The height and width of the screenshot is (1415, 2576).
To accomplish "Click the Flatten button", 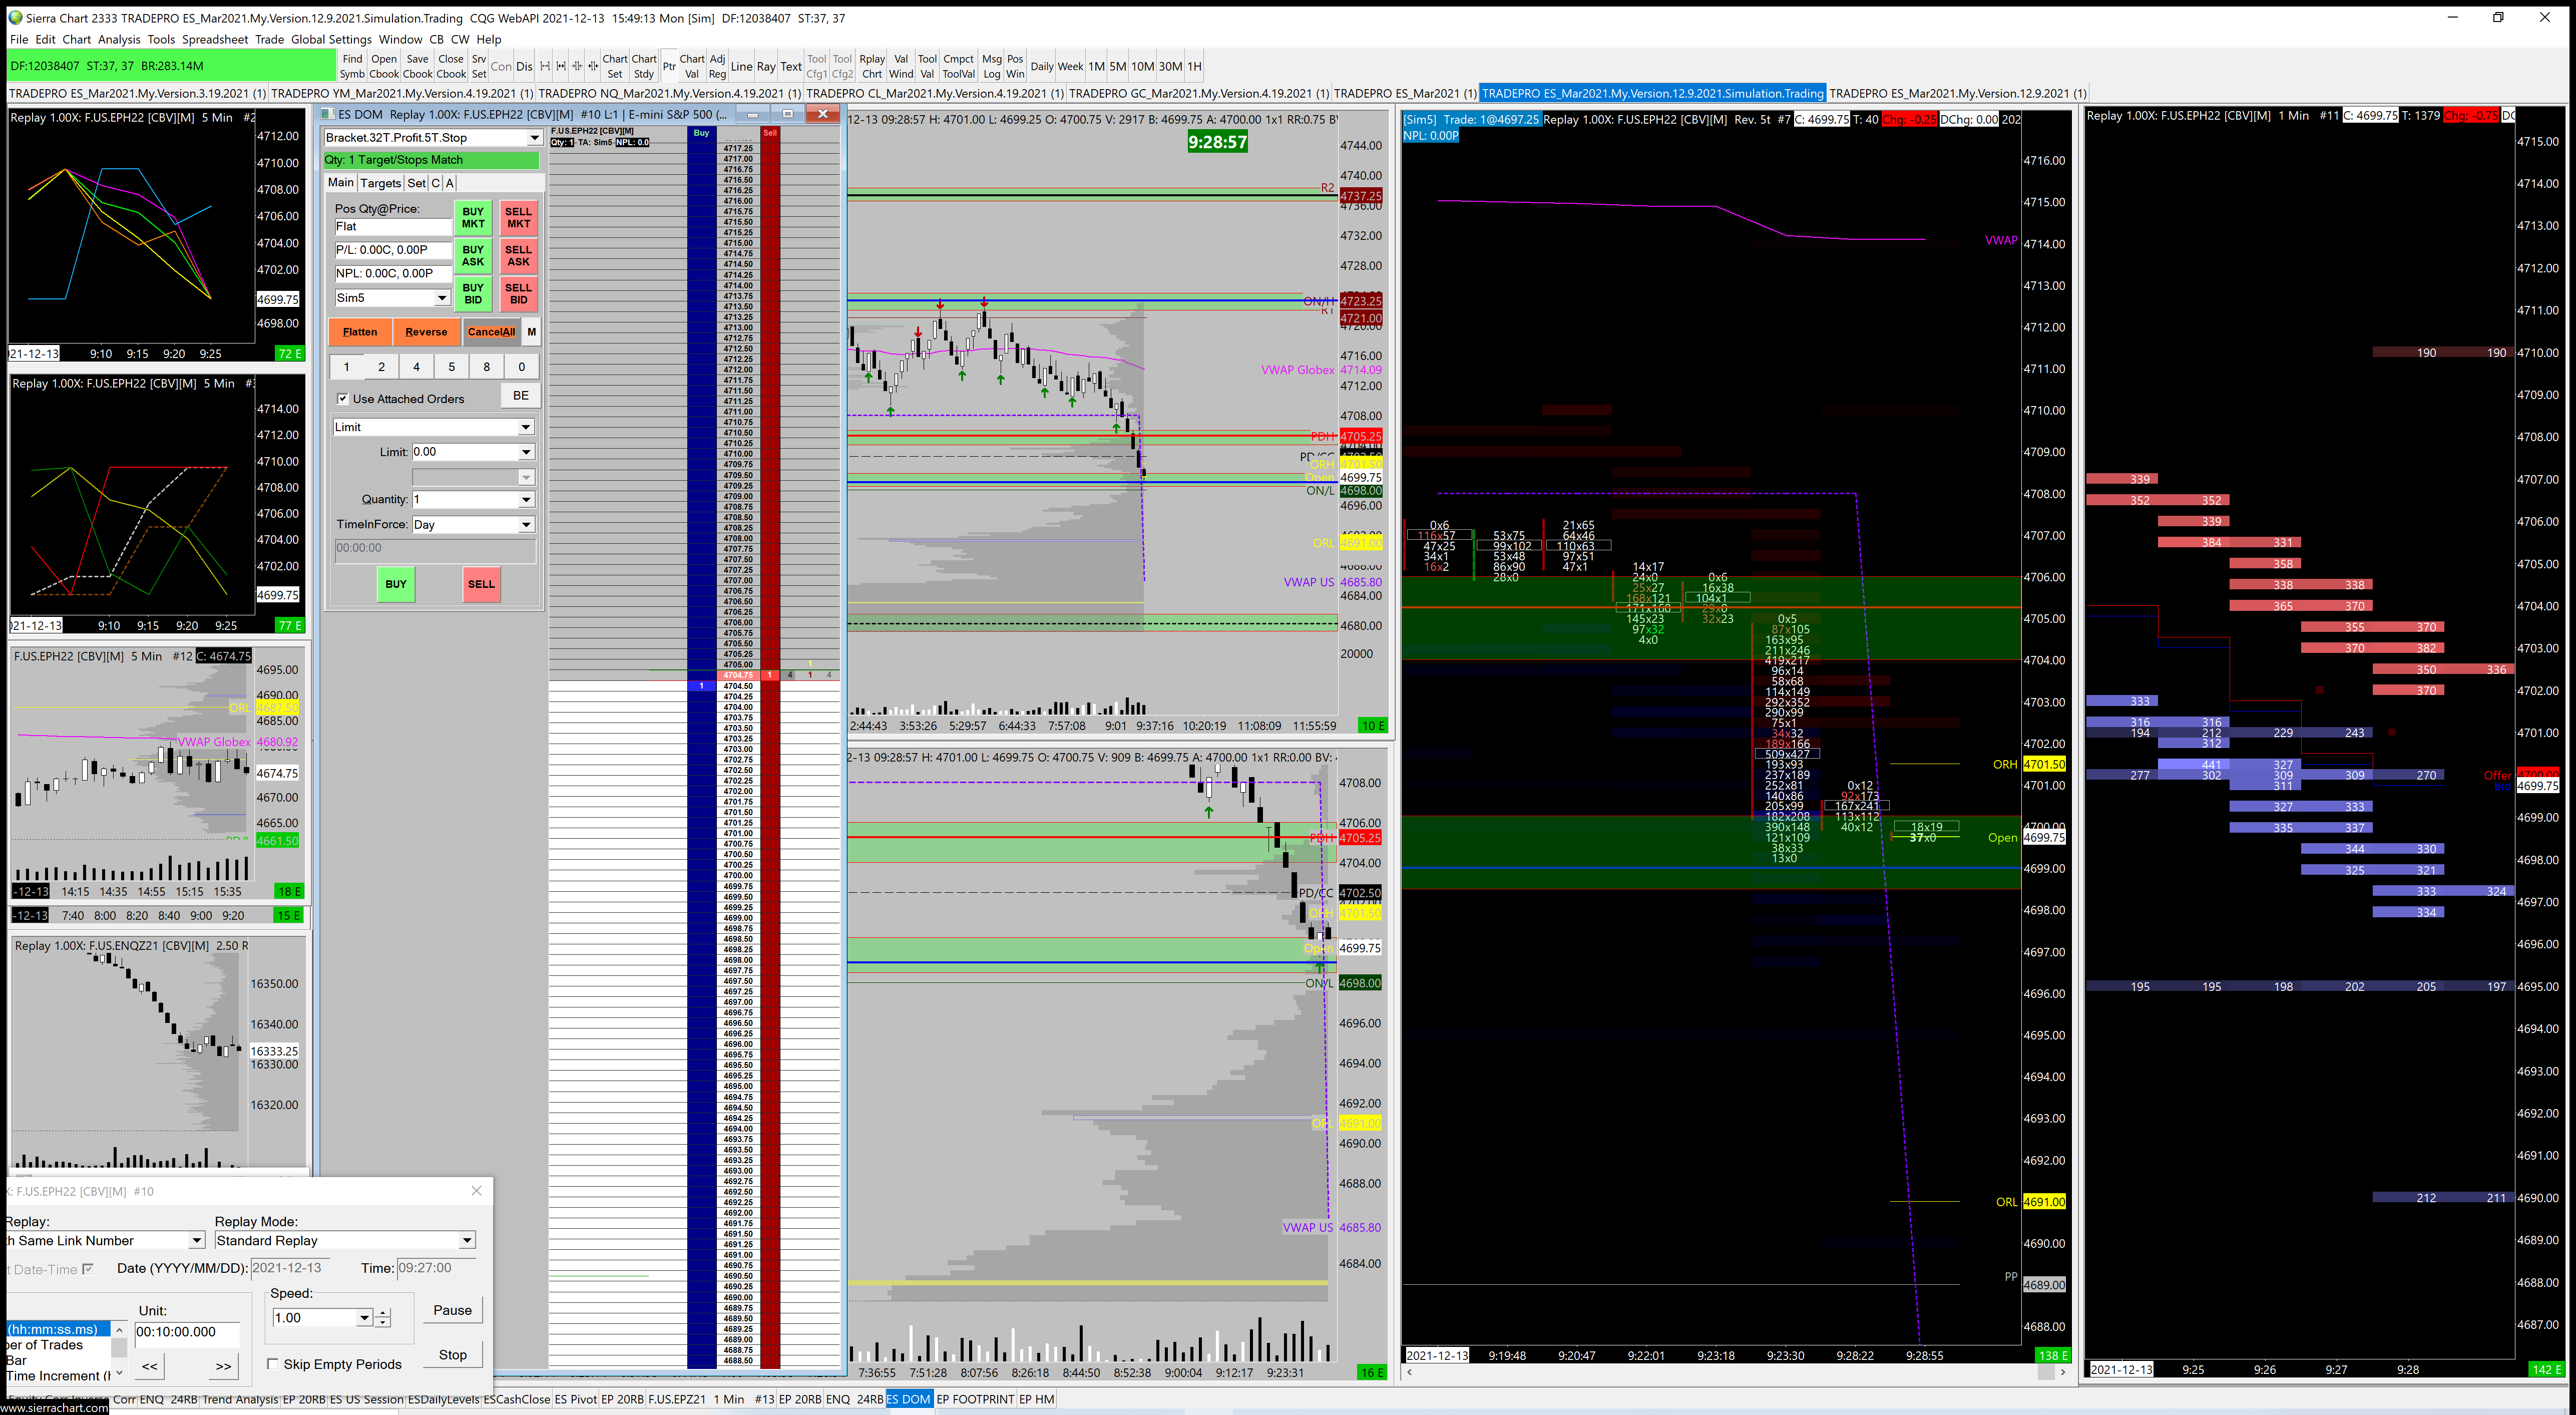I will click(x=360, y=332).
